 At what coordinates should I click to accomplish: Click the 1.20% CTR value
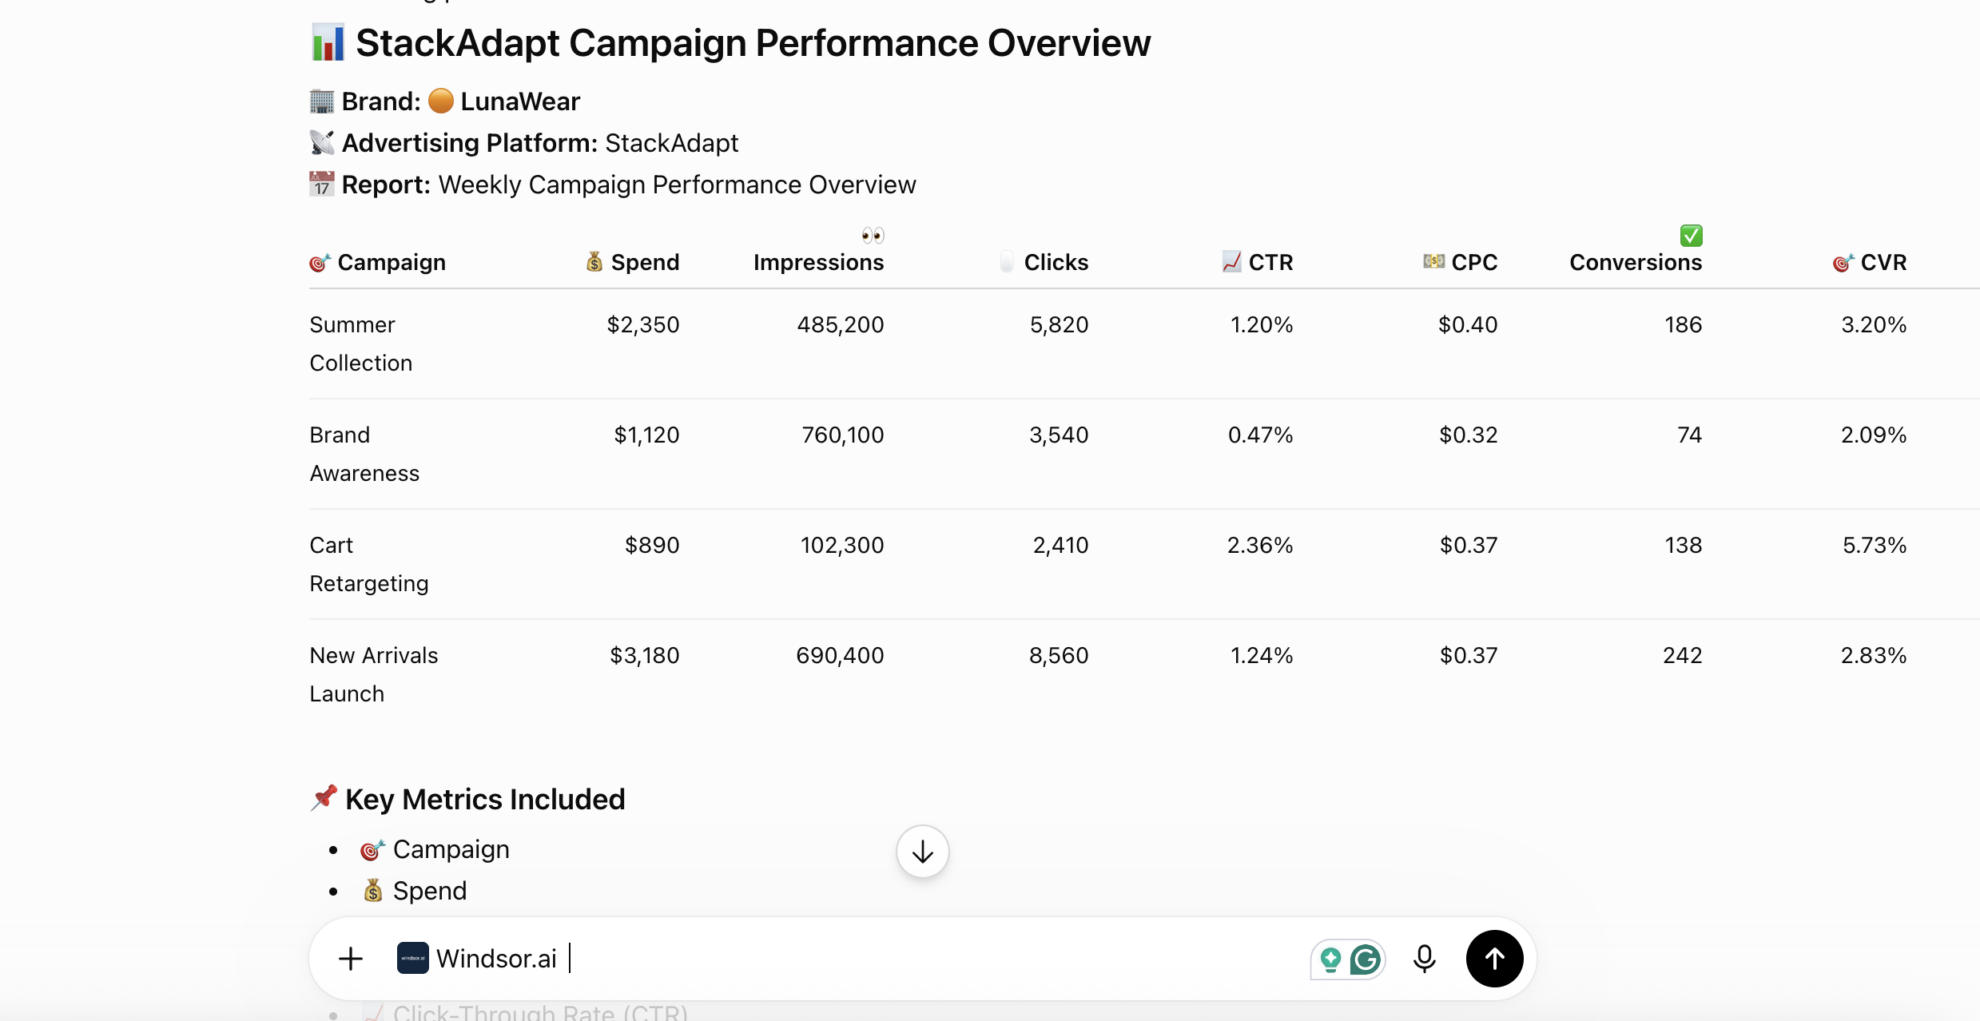pos(1261,325)
